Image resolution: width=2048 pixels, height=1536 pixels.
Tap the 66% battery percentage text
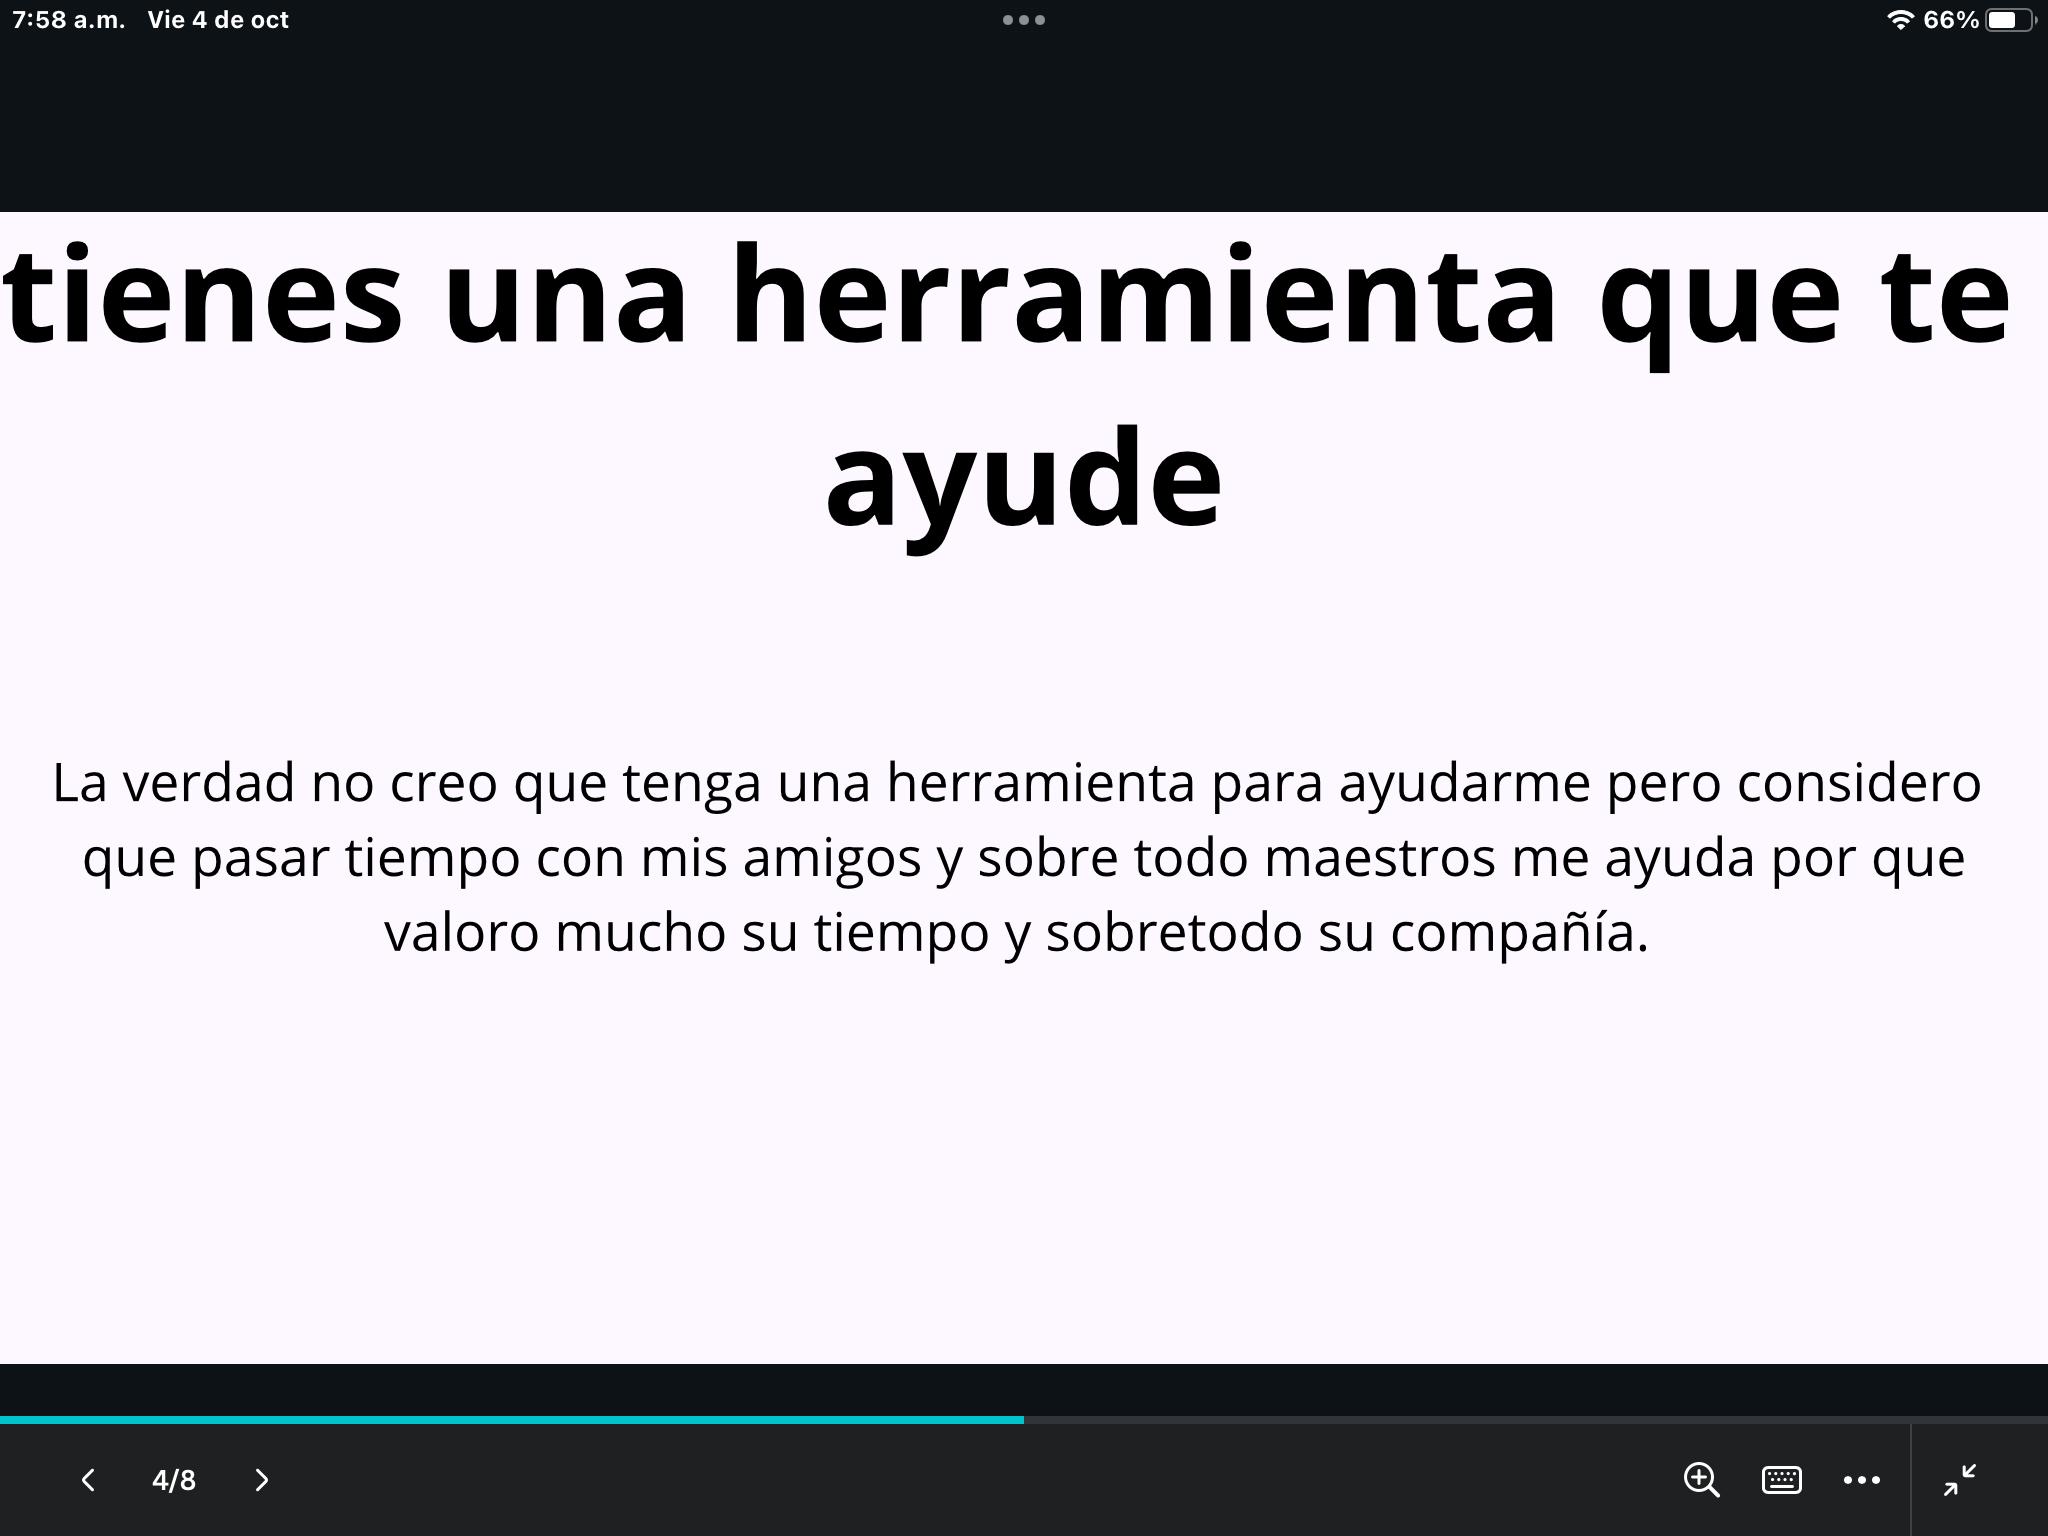pos(1950,20)
